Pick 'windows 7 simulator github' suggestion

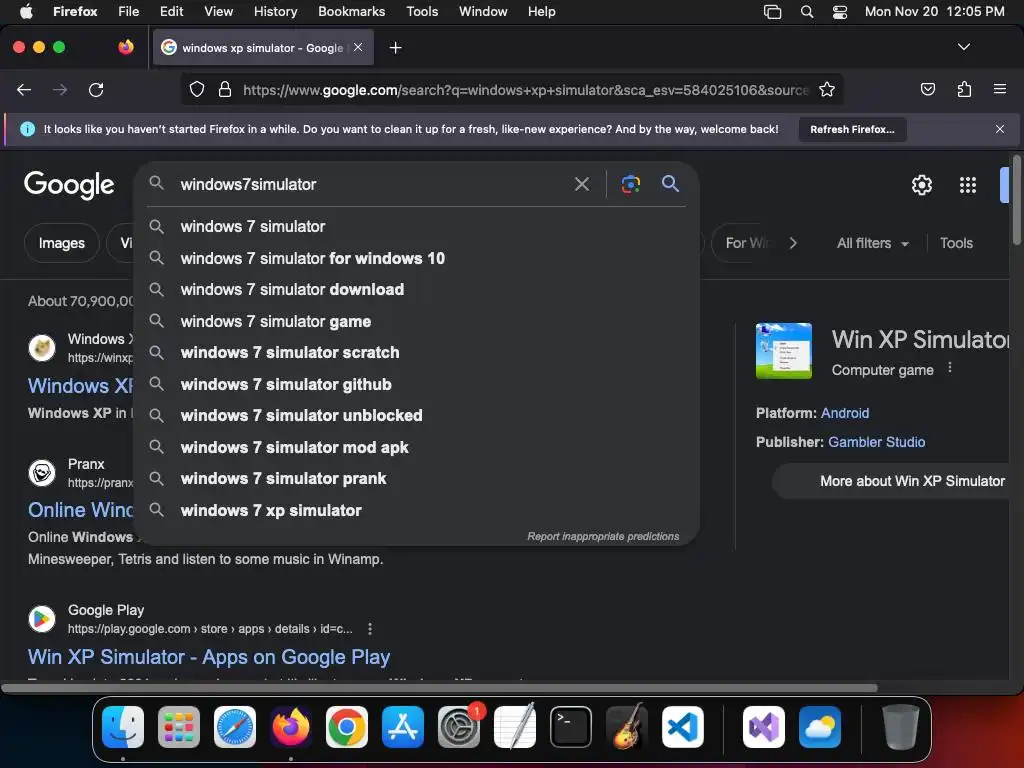pos(416,384)
